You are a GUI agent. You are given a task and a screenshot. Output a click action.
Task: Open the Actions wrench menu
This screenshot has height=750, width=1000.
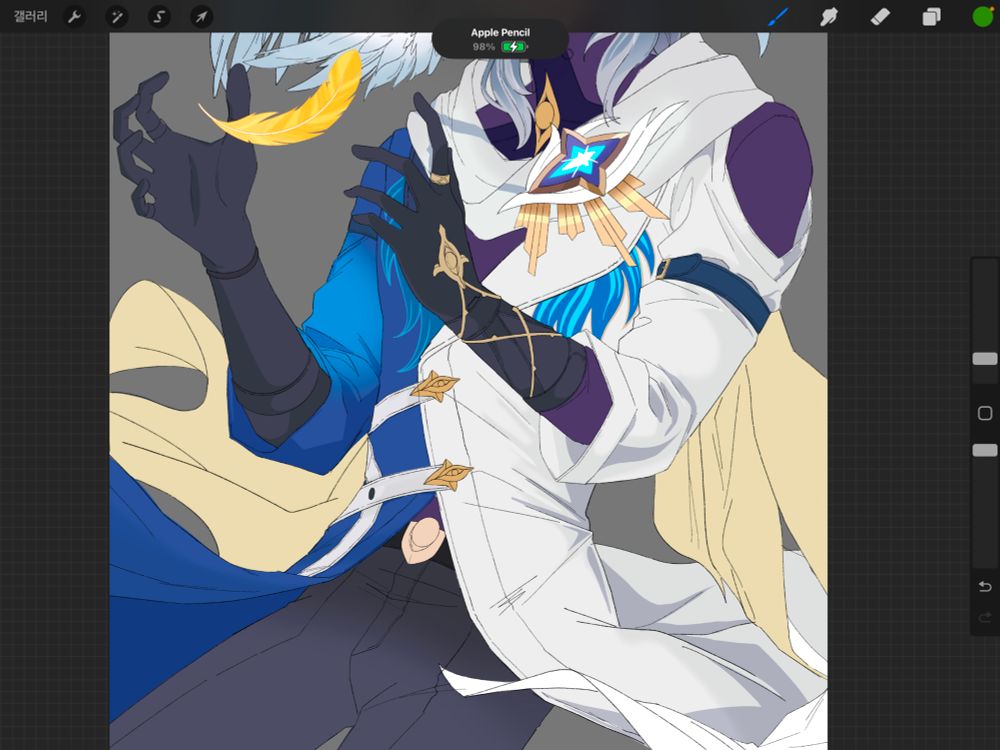[75, 17]
